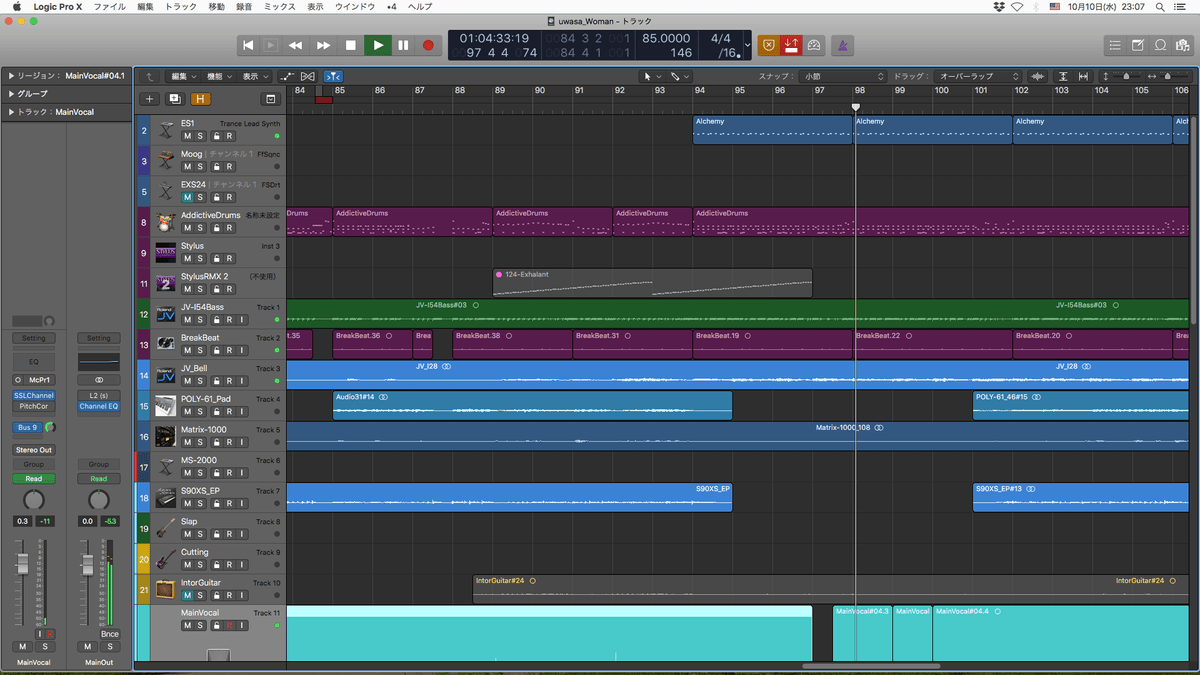Click the playhead marker at bar 98

tap(855, 106)
